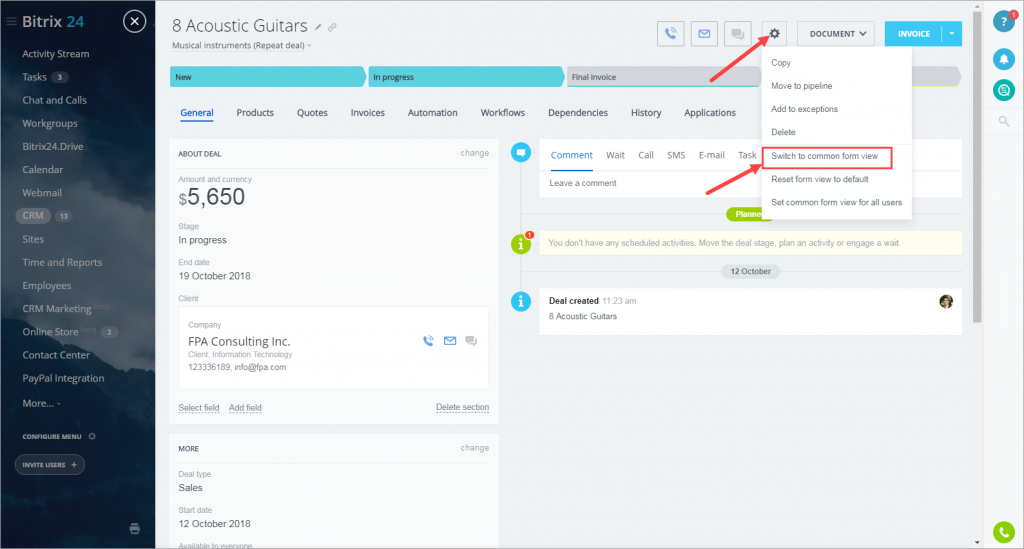Click change link in MORE section

point(475,448)
